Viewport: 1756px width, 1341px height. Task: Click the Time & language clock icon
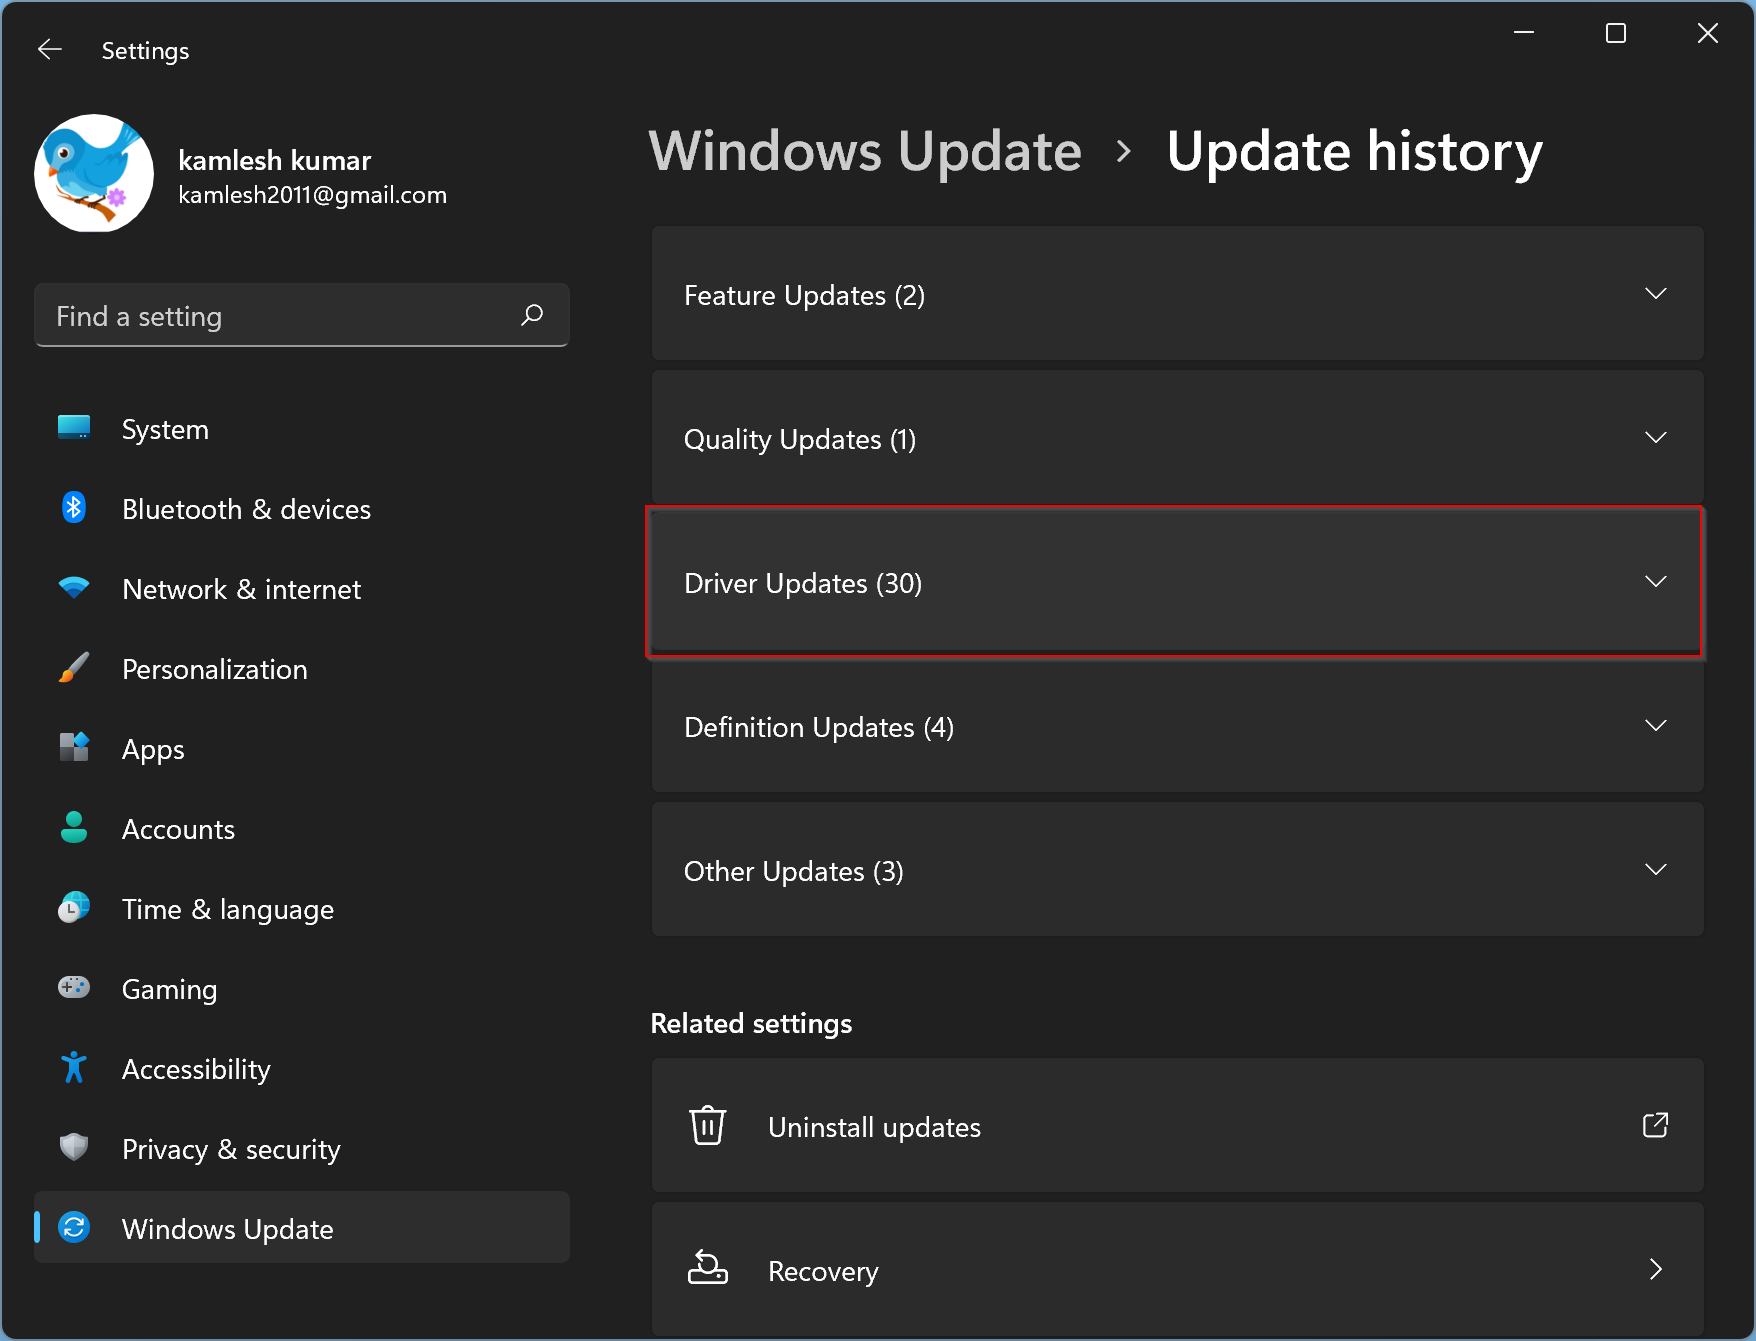pos(74,908)
